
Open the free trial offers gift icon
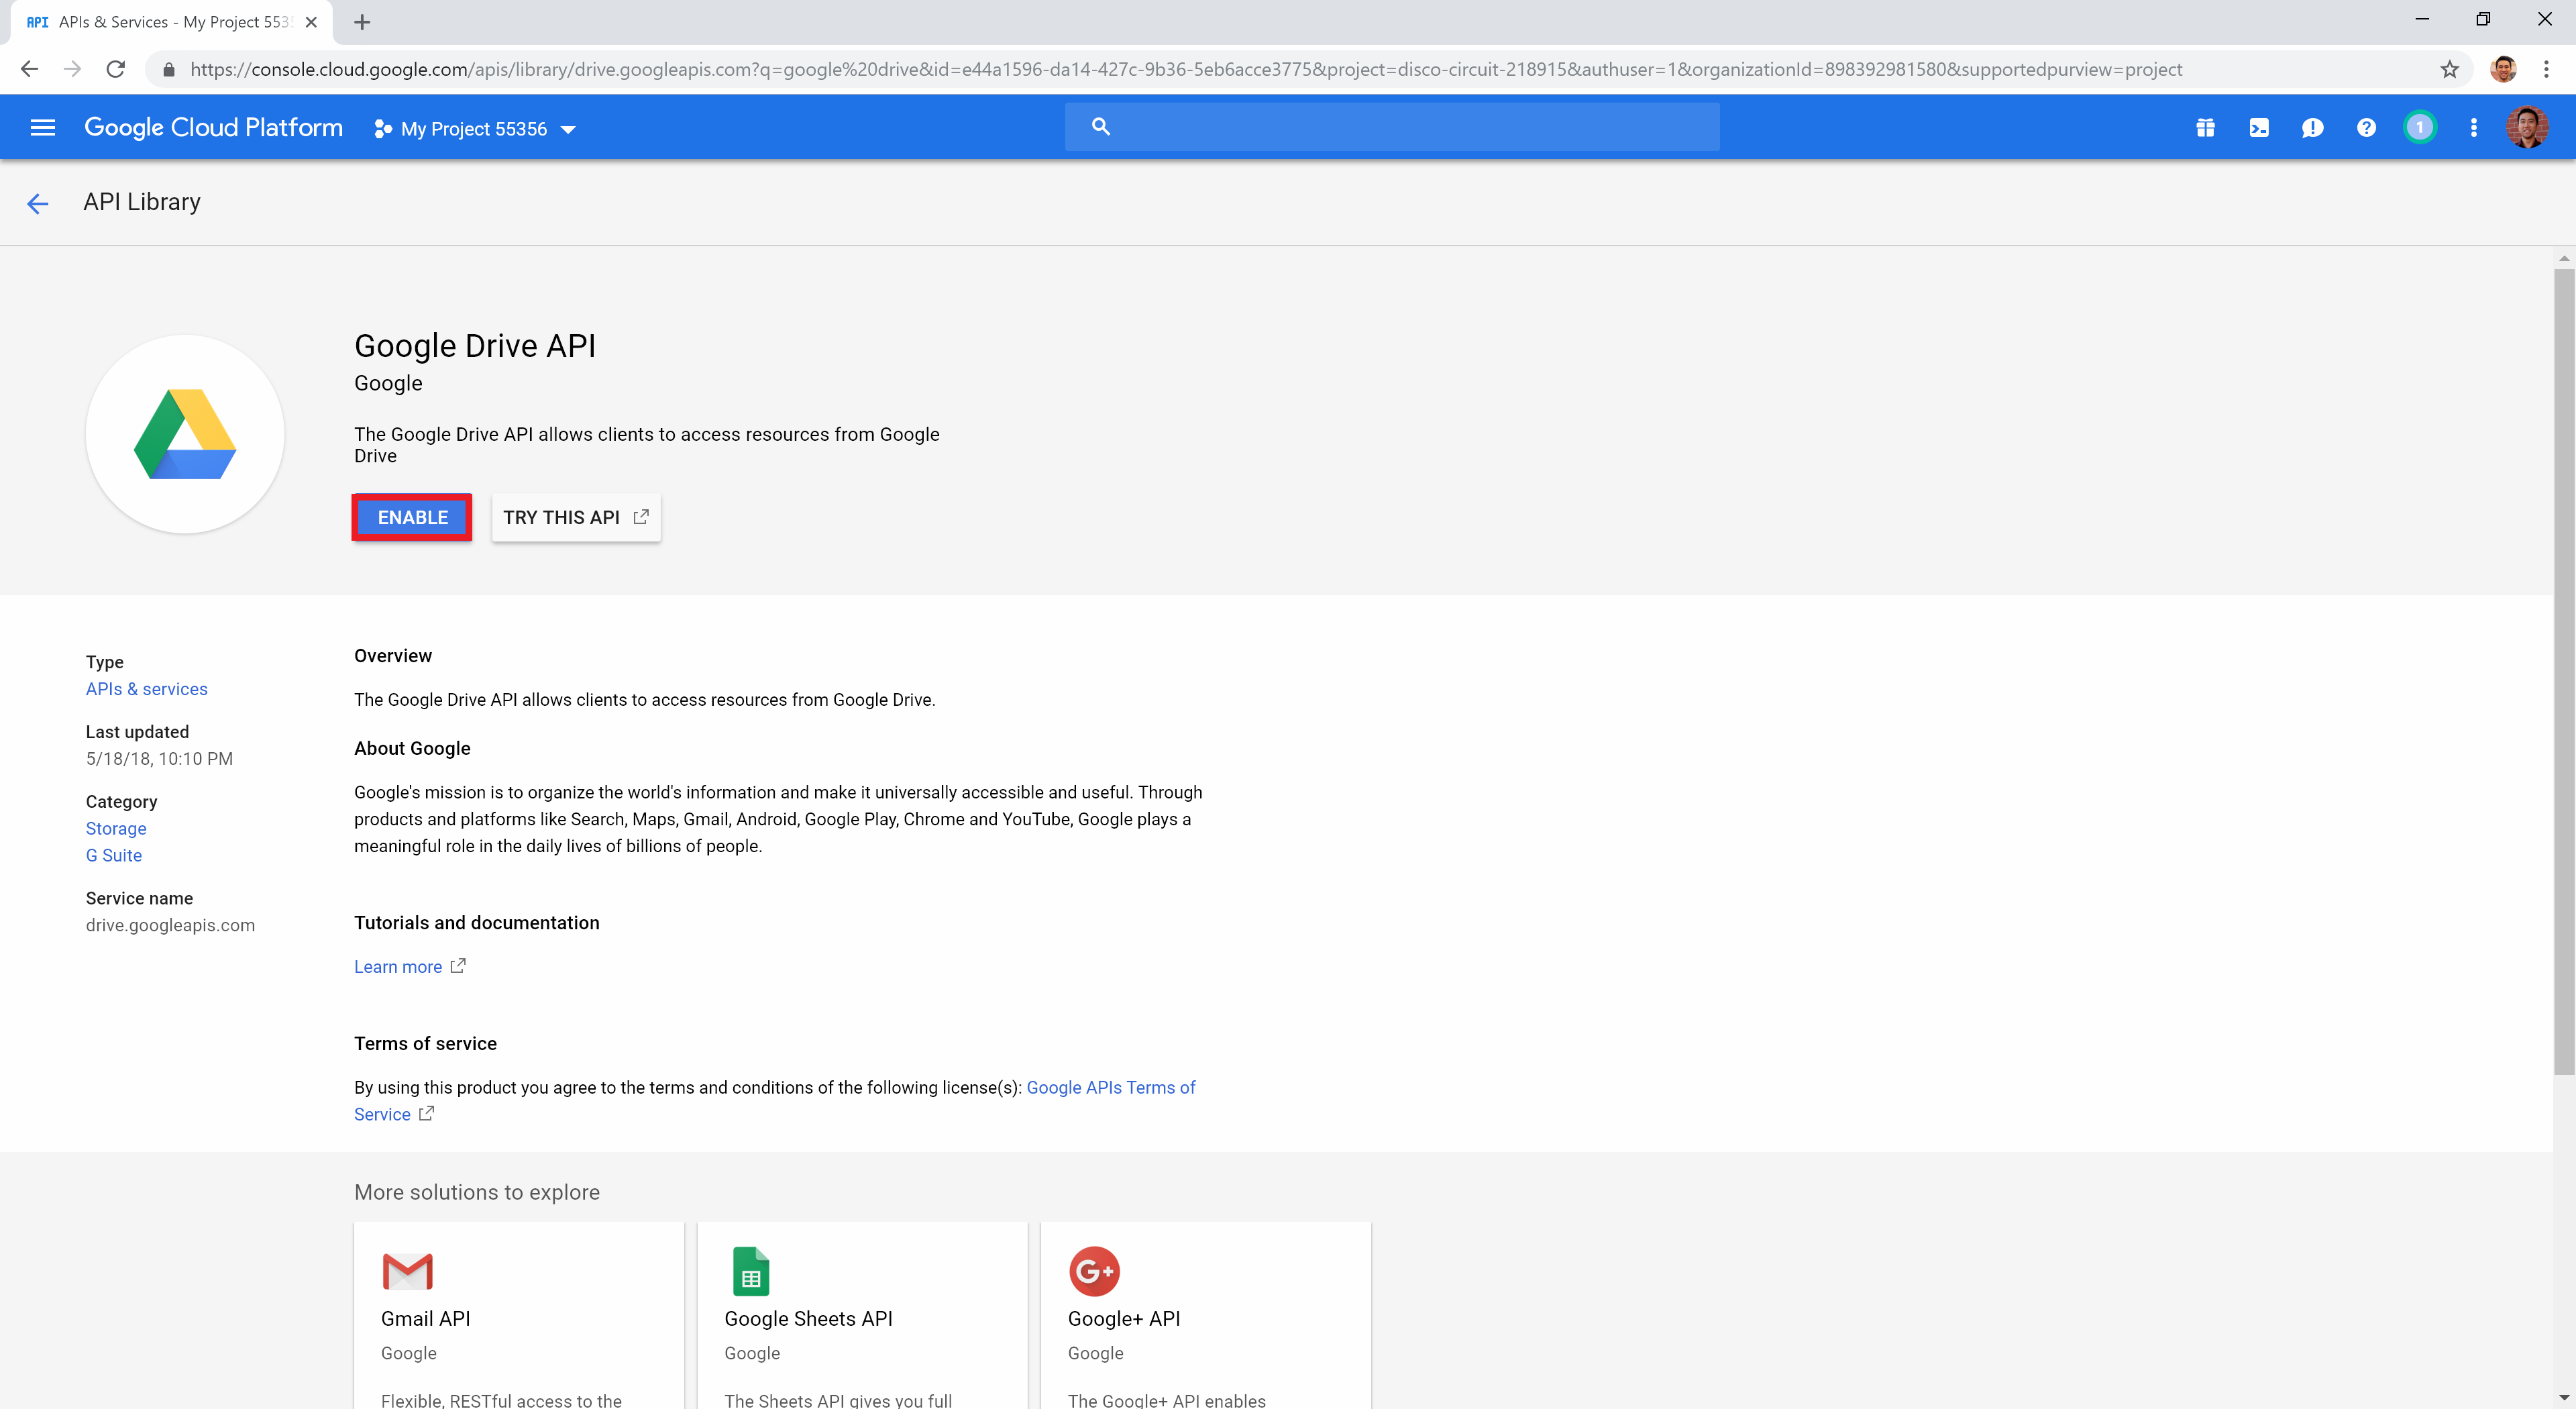tap(2206, 127)
